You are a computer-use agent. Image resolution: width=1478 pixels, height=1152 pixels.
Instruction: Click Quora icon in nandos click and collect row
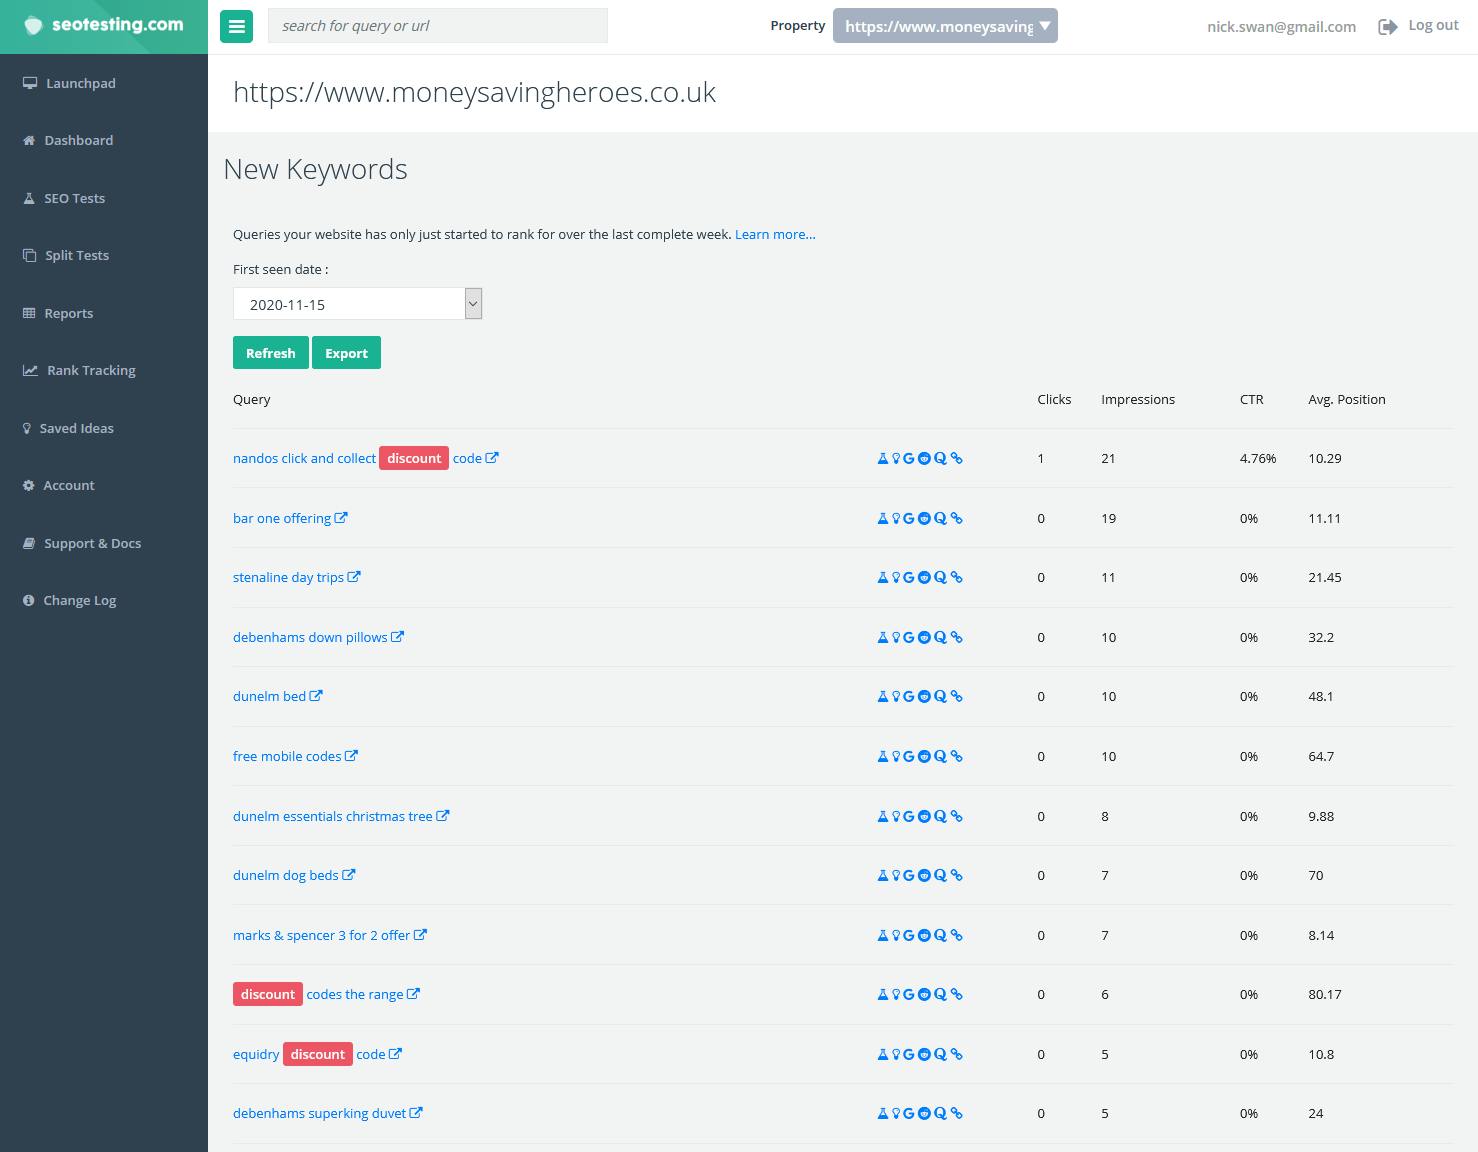coord(940,458)
